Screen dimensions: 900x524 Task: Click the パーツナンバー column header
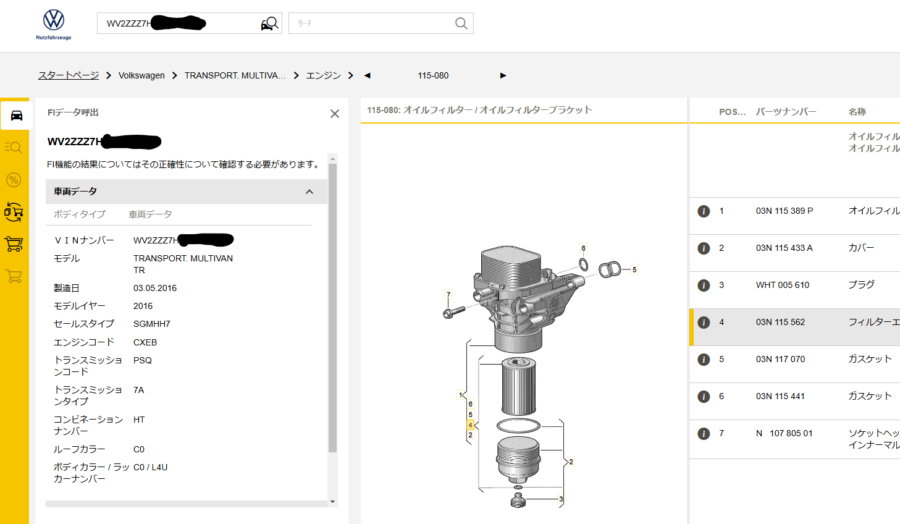tap(786, 112)
